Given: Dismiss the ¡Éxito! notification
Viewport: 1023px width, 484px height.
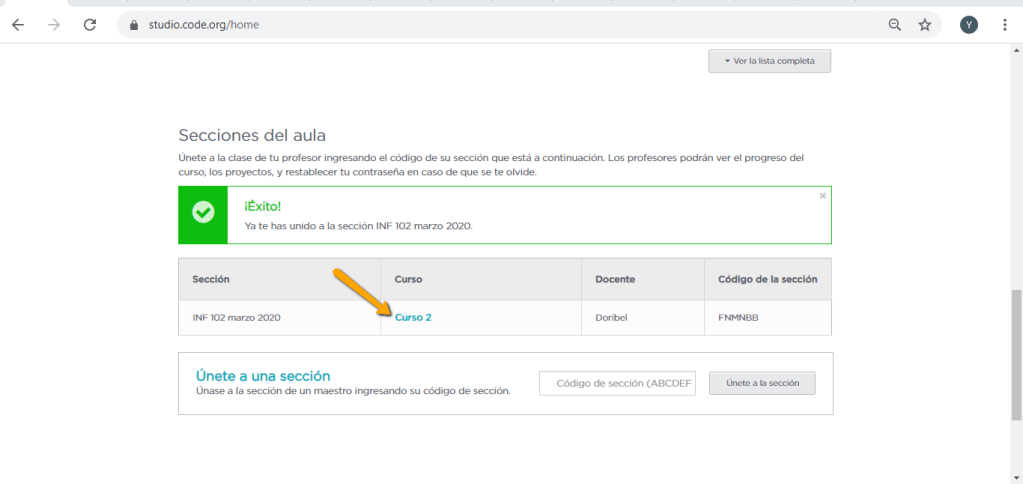Looking at the screenshot, I should point(822,196).
